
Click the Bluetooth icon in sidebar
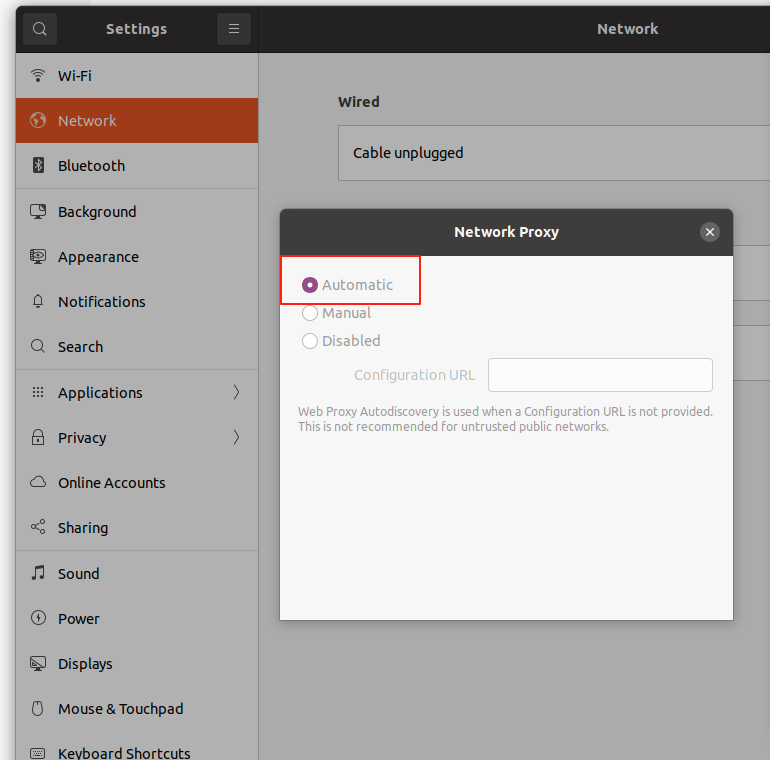click(x=38, y=165)
